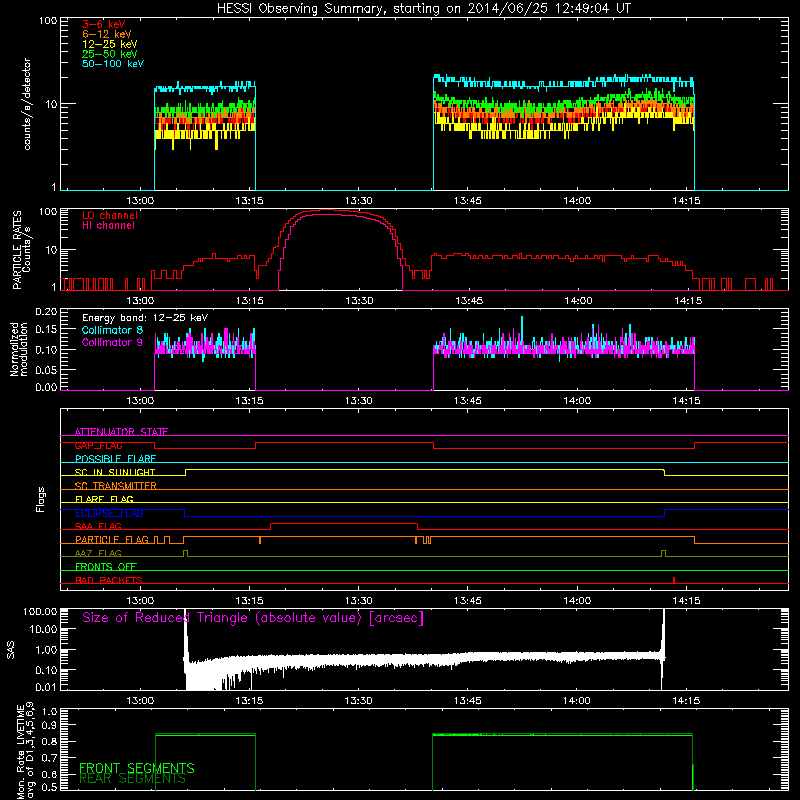Viewport: 800px width, 800px height.
Task: Click the 14:15 tick under the SAS plot
Action: (686, 701)
